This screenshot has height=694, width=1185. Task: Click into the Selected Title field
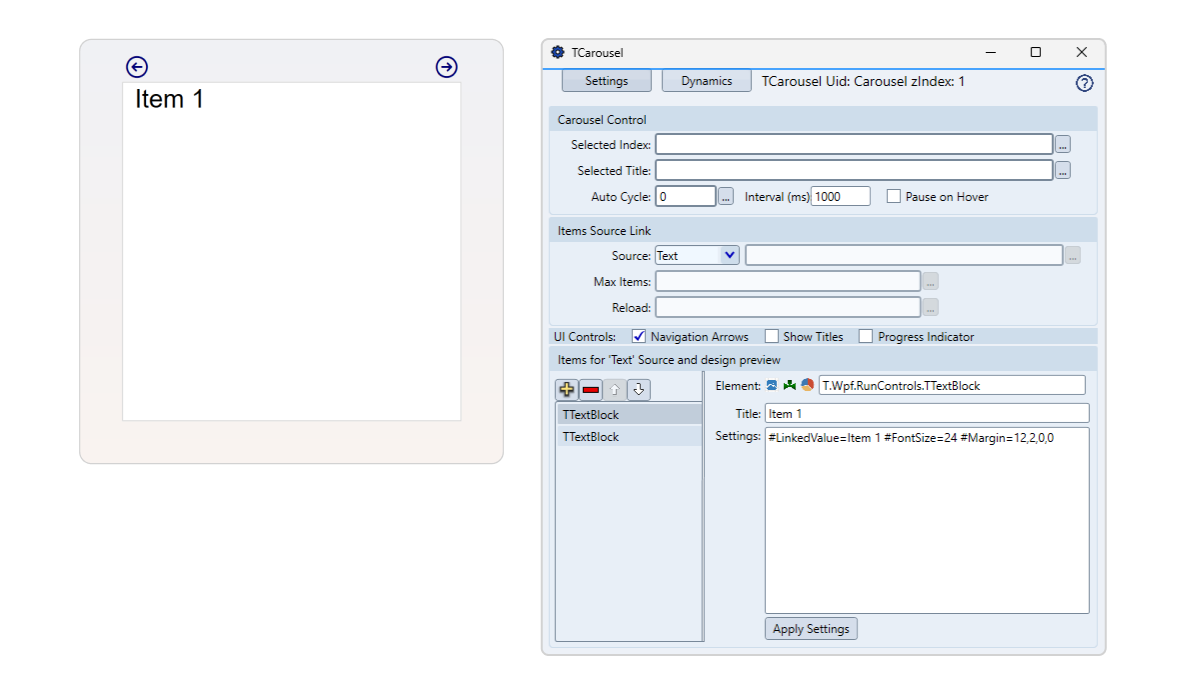click(854, 171)
